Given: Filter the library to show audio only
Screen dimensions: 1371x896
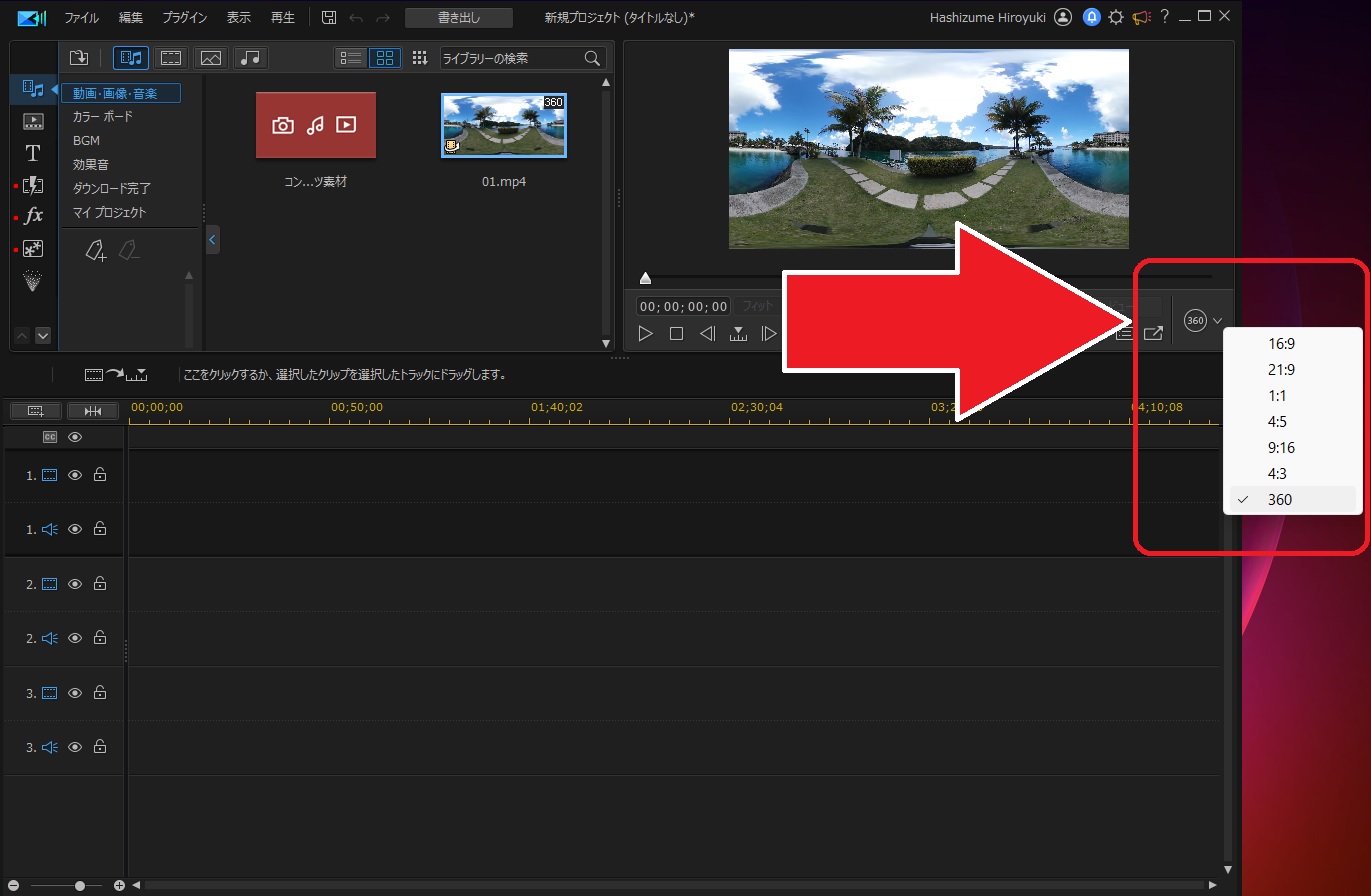Looking at the screenshot, I should 251,58.
